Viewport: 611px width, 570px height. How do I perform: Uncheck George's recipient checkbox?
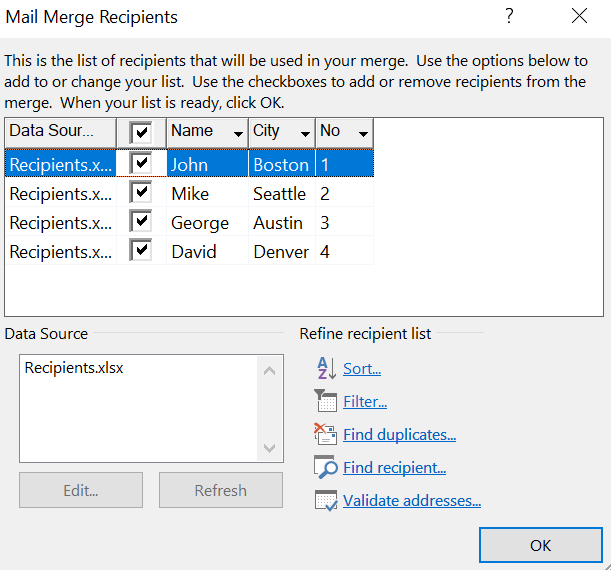(141, 222)
